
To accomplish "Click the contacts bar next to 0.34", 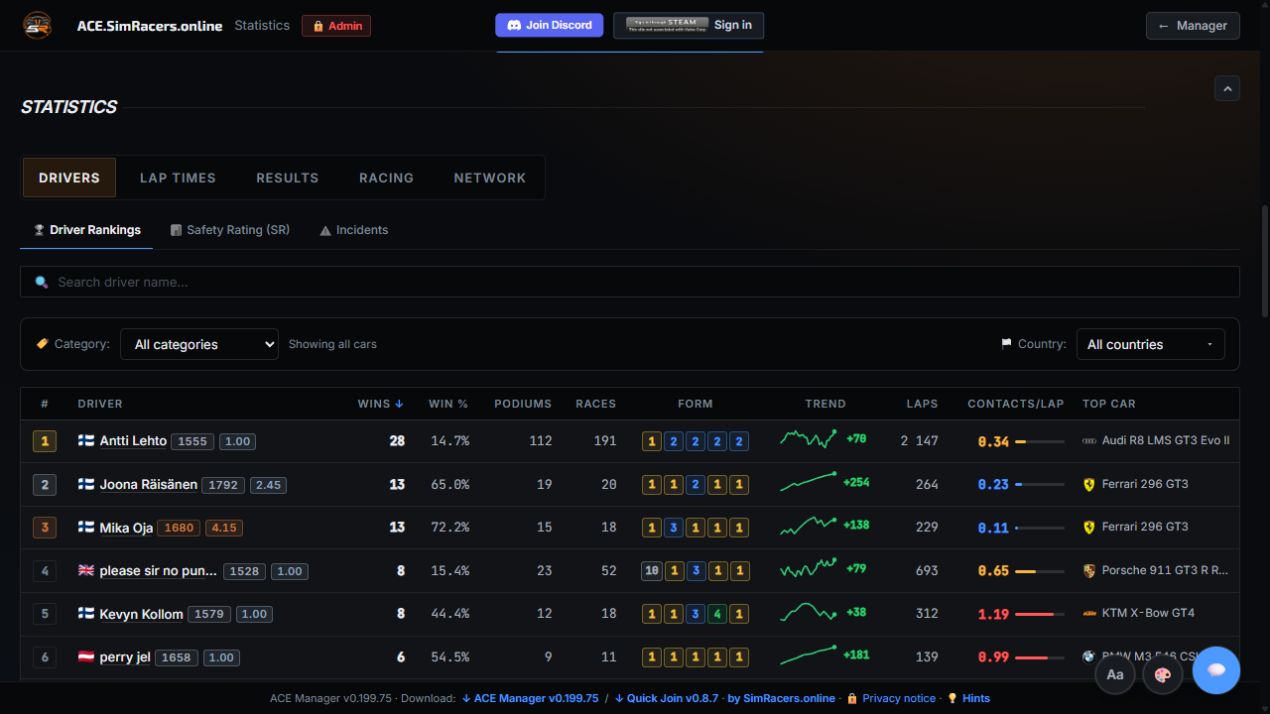I will coord(1039,441).
